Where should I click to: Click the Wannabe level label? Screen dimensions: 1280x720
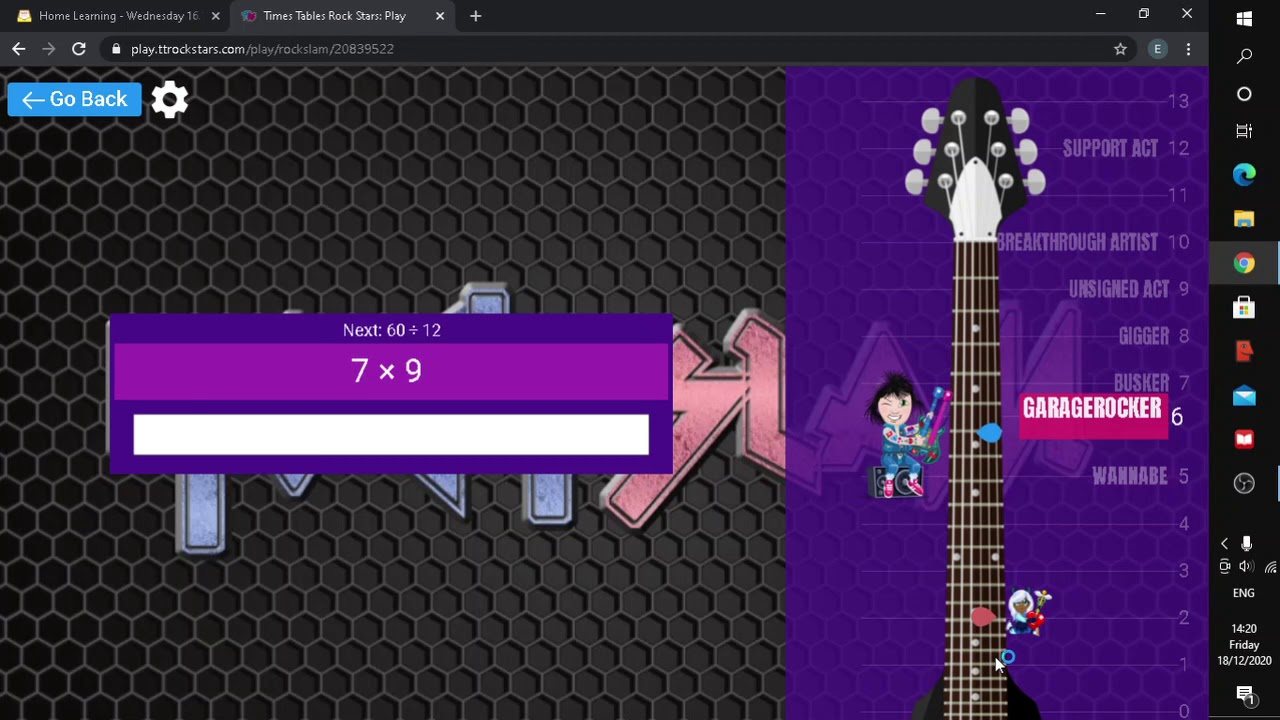point(1130,476)
